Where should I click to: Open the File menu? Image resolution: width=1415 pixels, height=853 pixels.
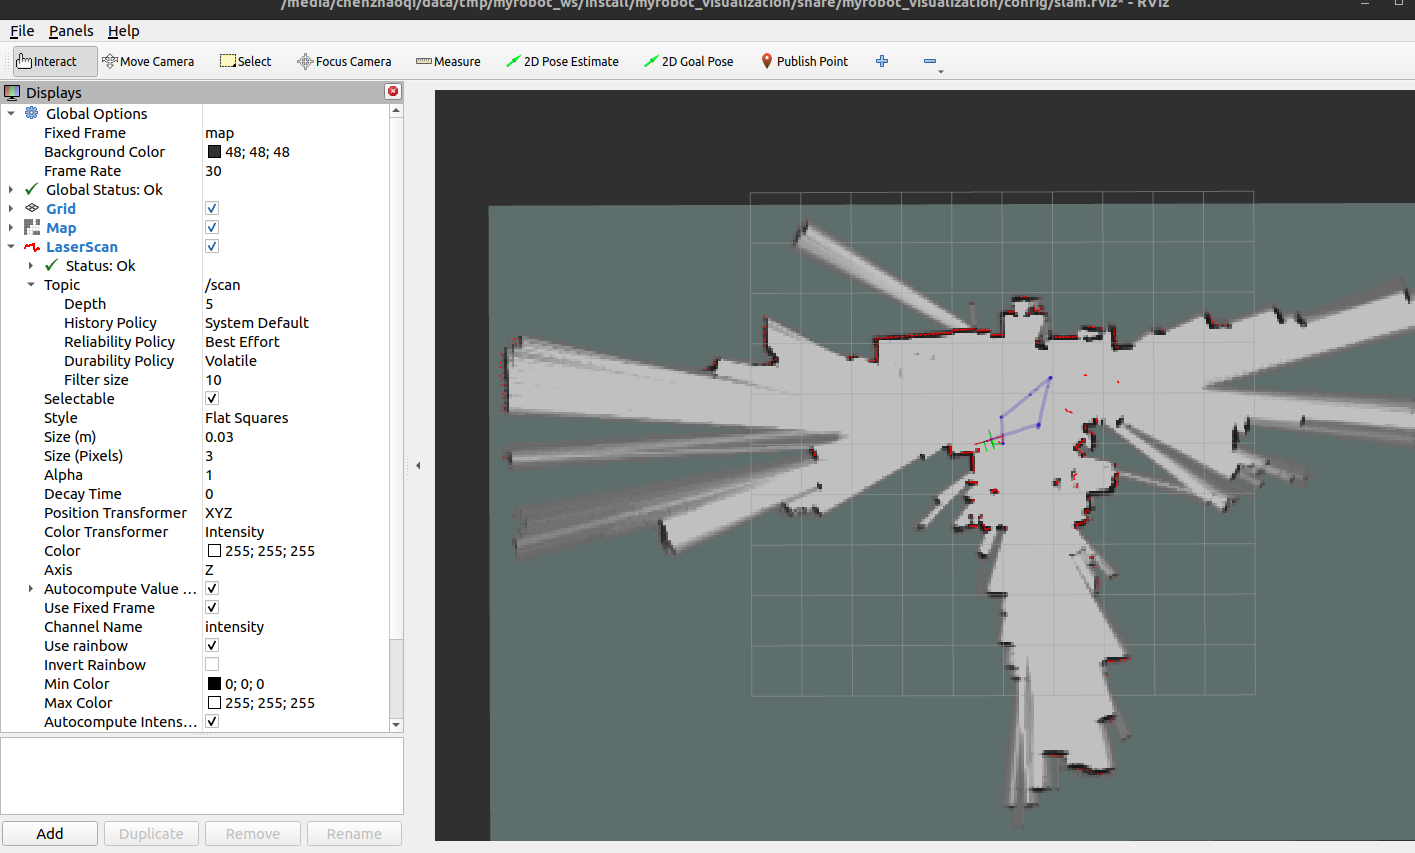click(22, 31)
